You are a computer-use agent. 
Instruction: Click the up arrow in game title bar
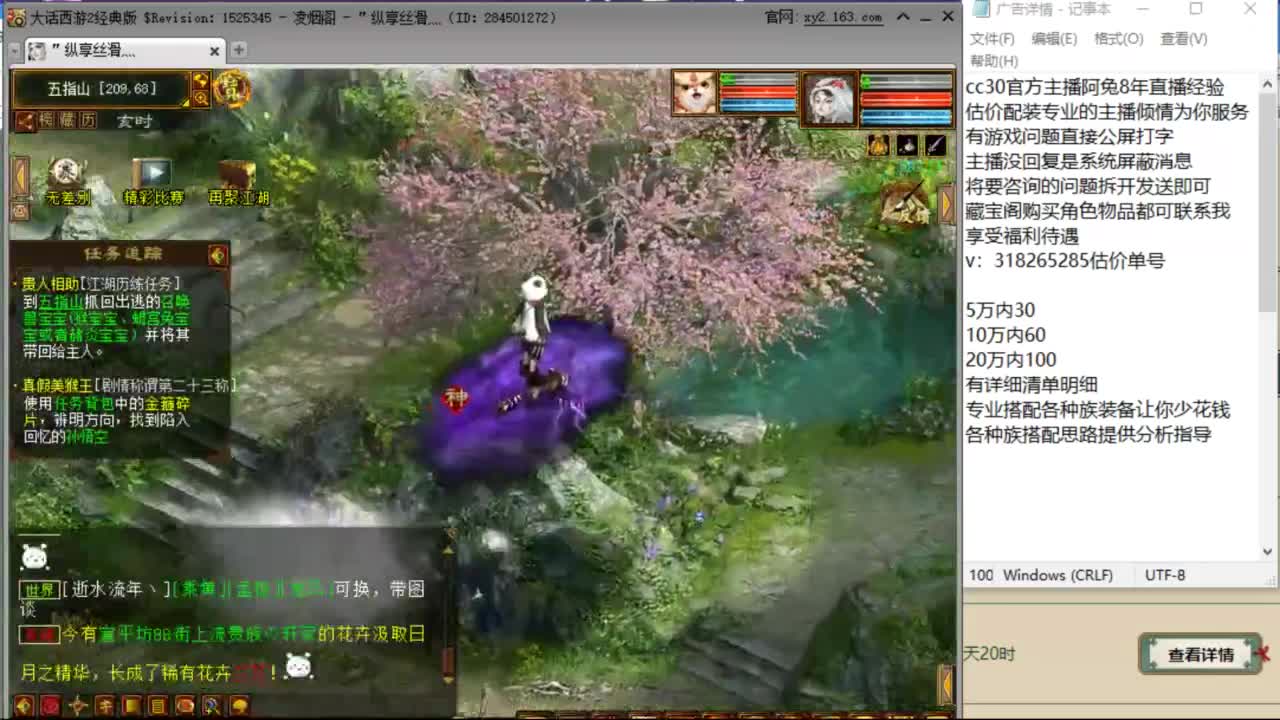point(903,17)
